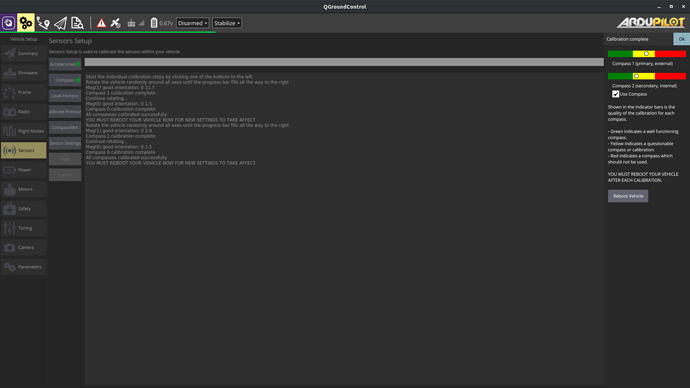Click the calibration progress bar
Image resolution: width=690 pixels, height=388 pixels.
tap(344, 62)
